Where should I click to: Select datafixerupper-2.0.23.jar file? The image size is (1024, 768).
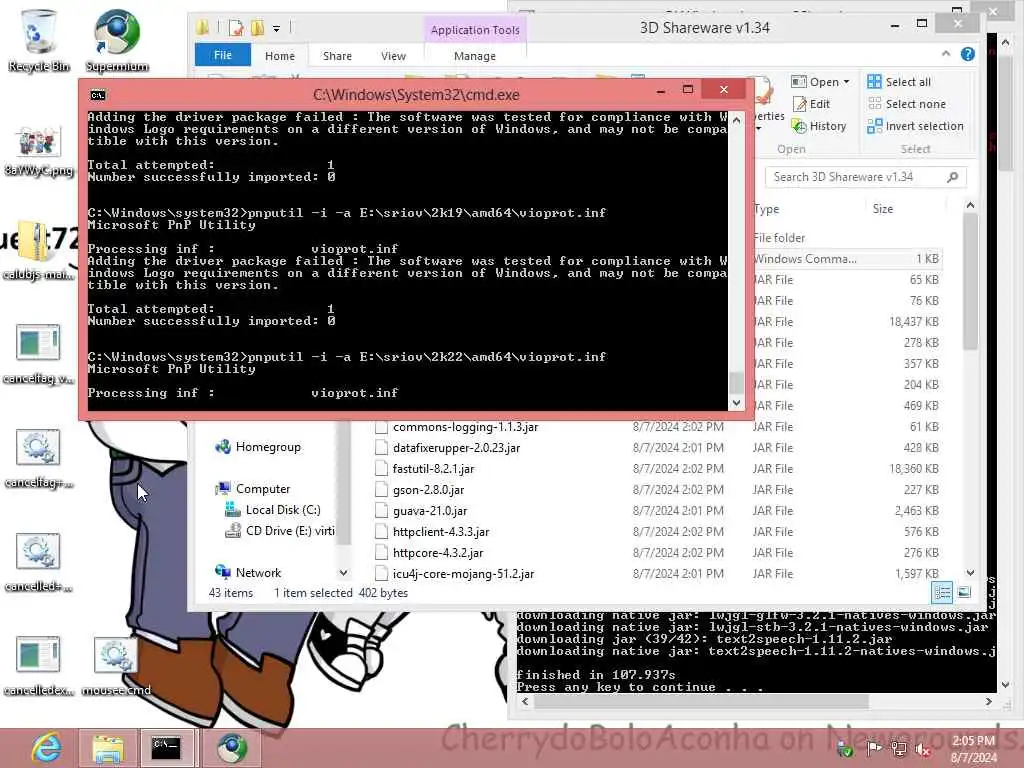(456, 448)
